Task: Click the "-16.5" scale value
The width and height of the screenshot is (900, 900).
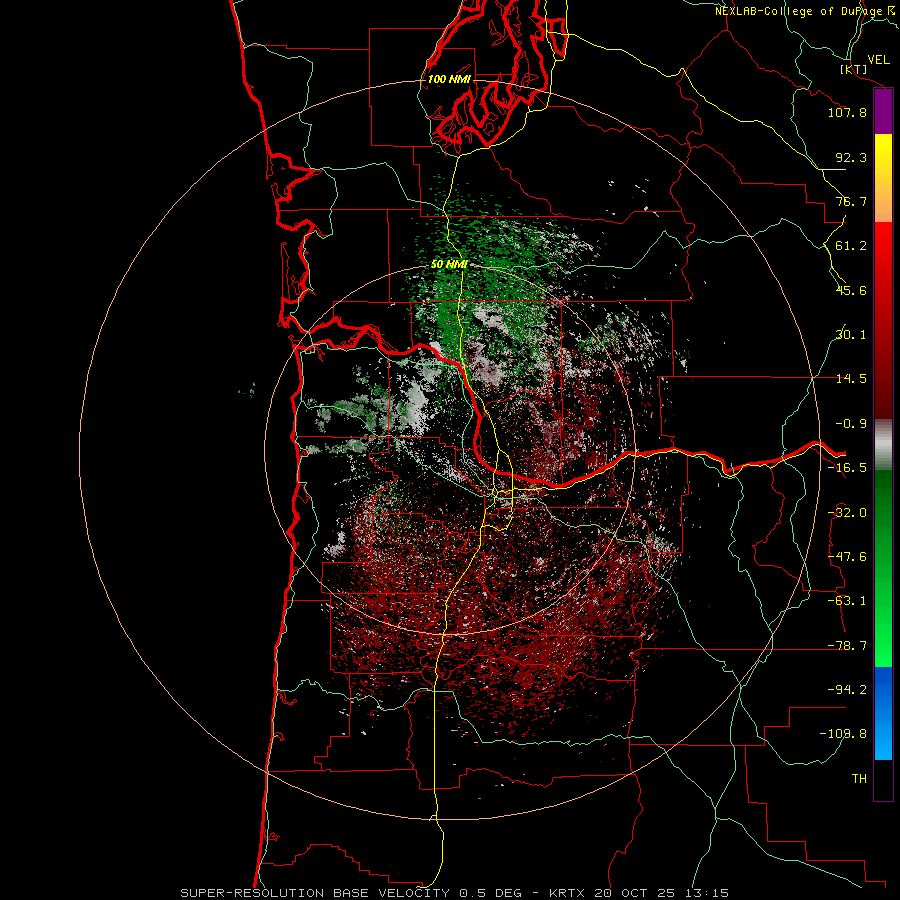Action: (847, 468)
